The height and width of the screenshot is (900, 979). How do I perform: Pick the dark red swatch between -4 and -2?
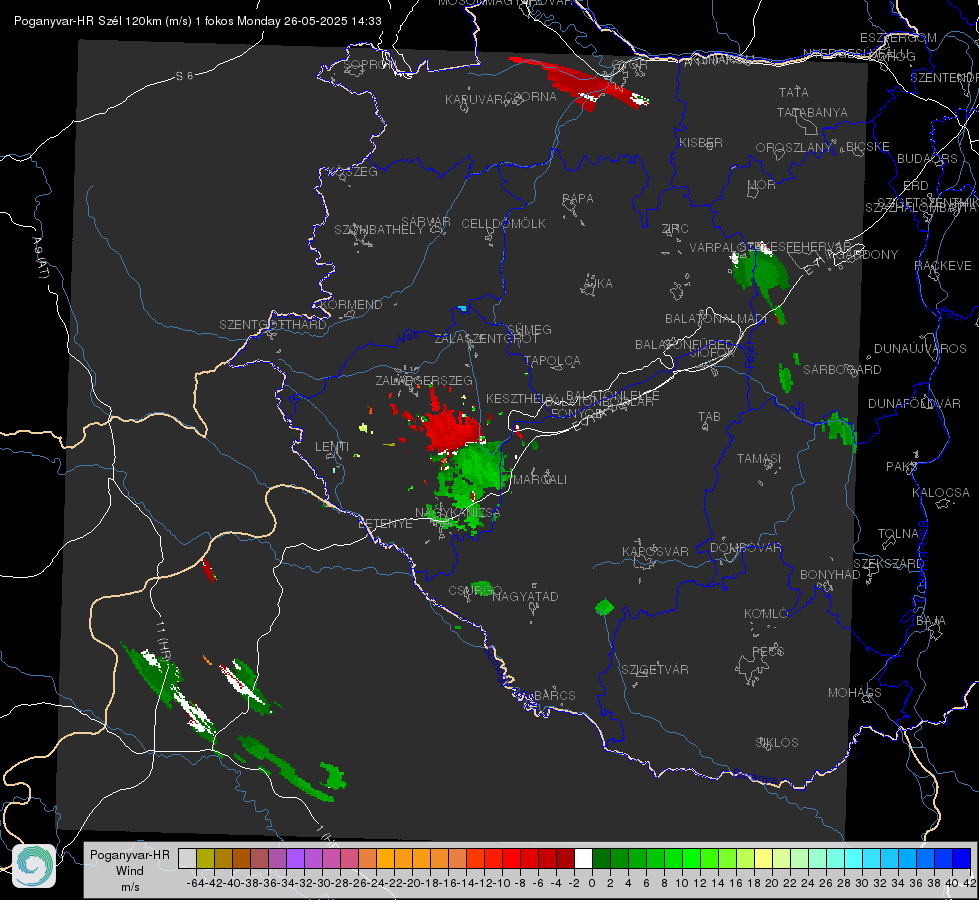click(x=565, y=859)
